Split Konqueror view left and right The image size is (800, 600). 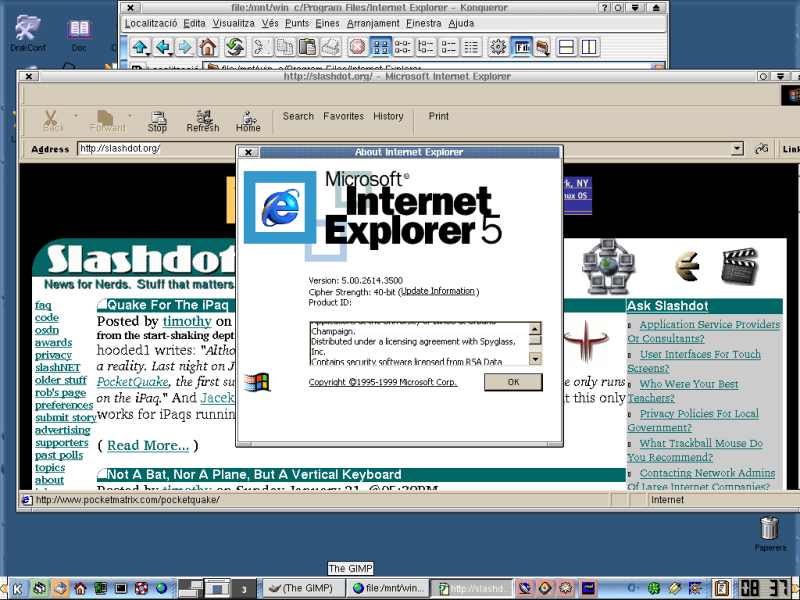(589, 47)
